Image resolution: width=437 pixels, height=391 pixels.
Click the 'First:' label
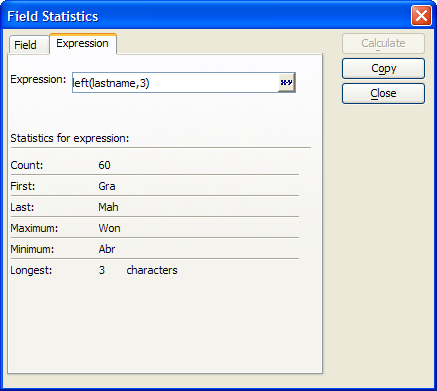pos(23,186)
